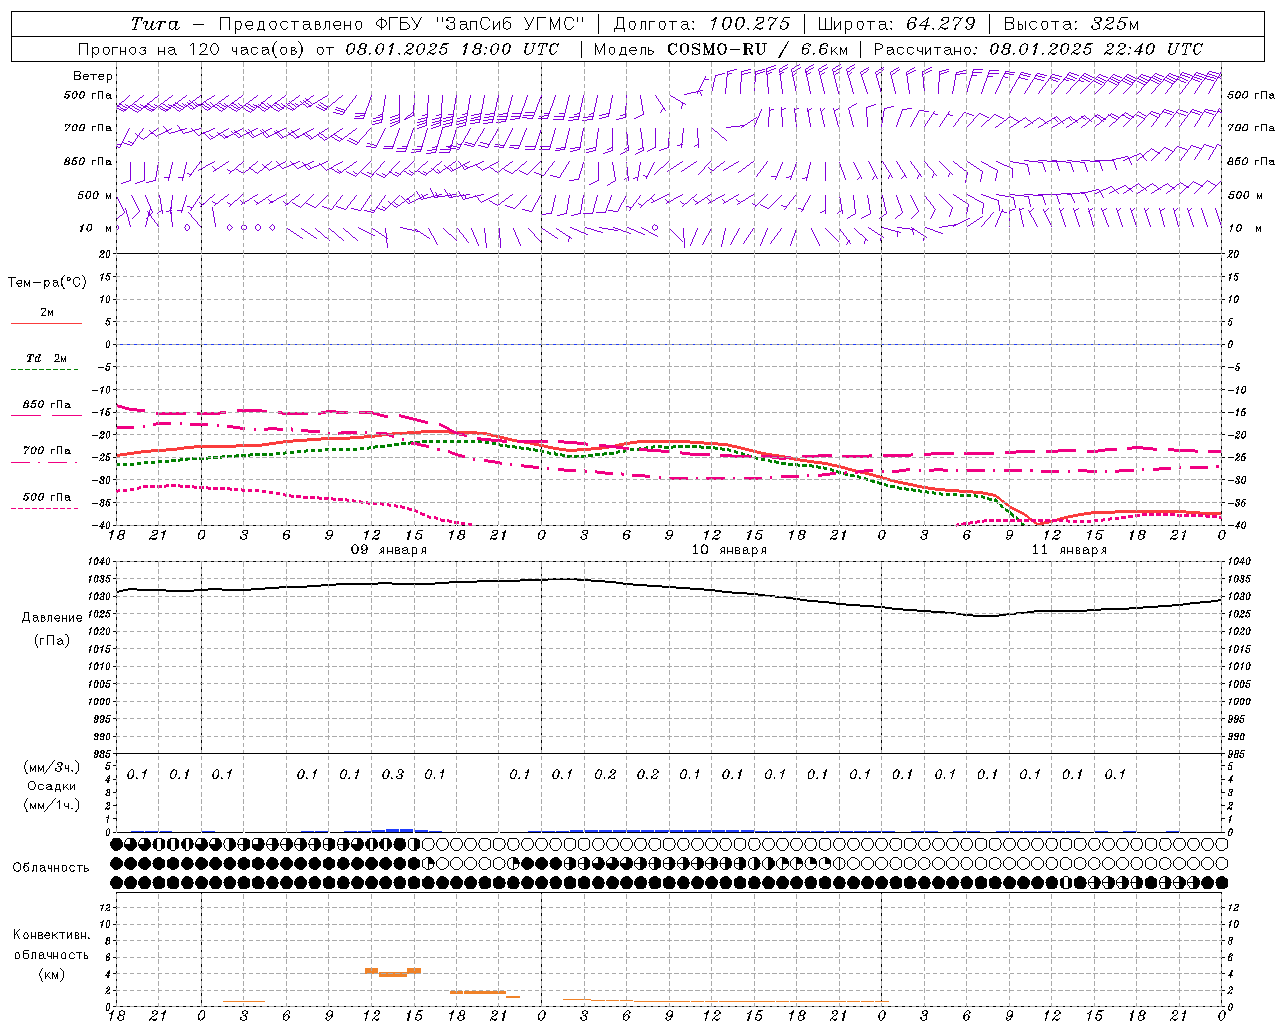The height and width of the screenshot is (1024, 1280).
Task: Click the "Долгота: 100.275" header value
Action: coord(702,24)
